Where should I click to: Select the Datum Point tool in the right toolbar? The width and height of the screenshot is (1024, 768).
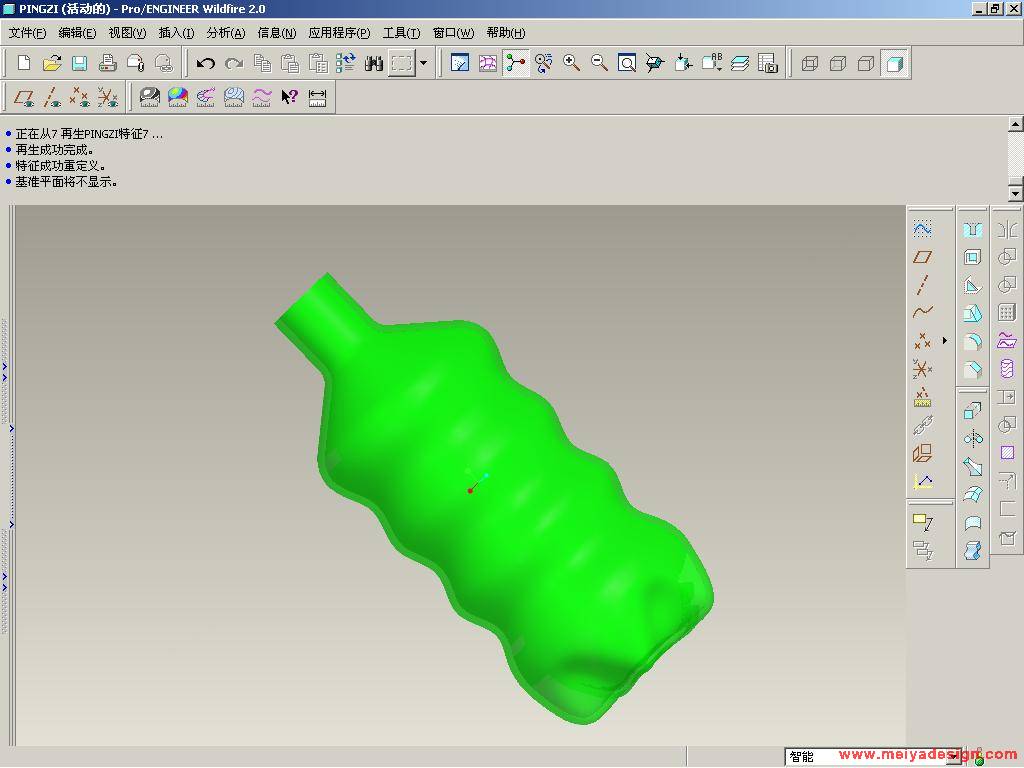coord(922,340)
